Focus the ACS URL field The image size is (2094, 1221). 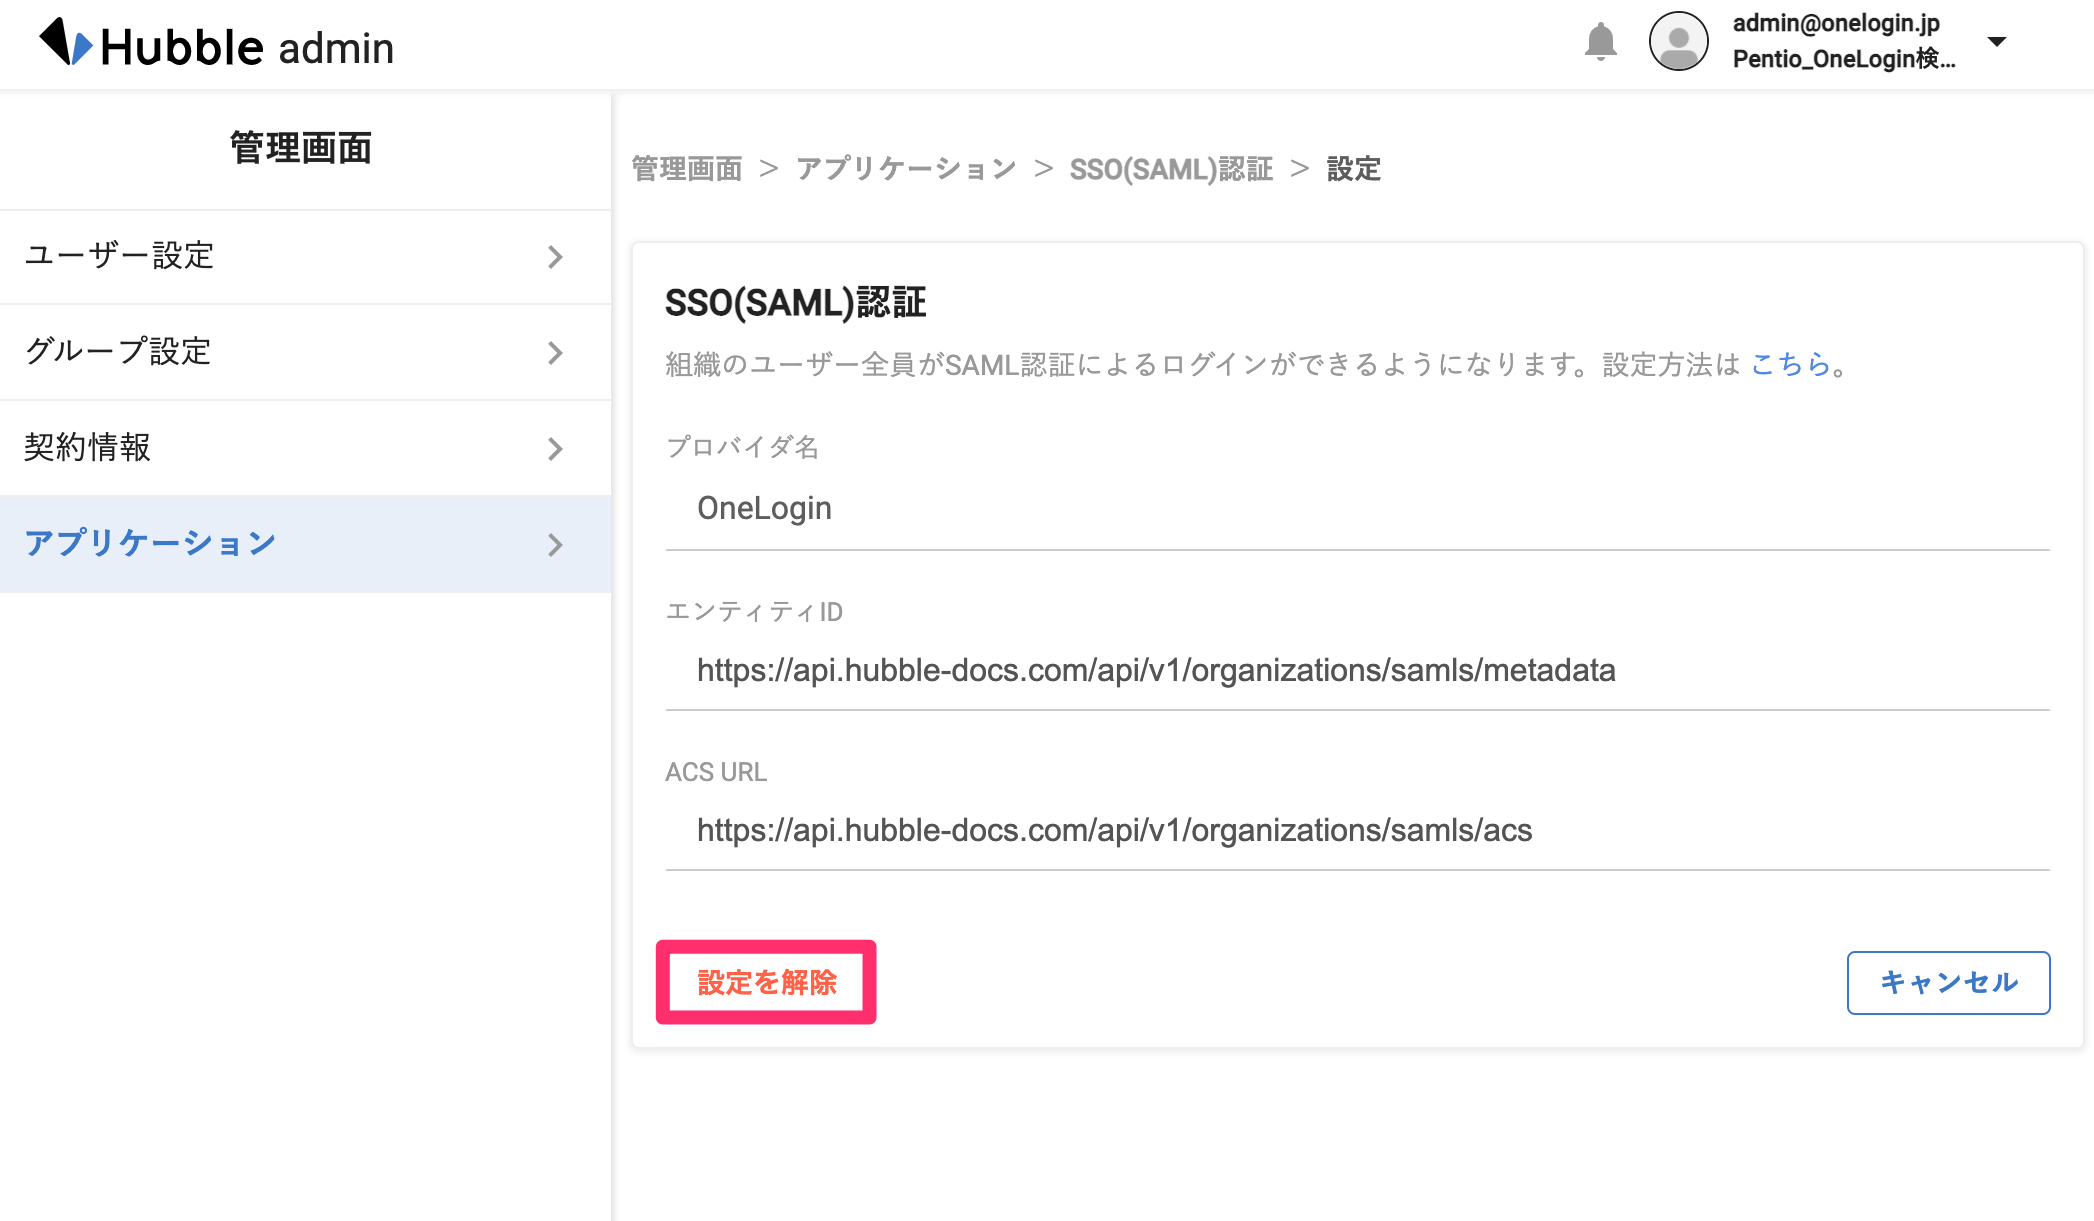pyautogui.click(x=1357, y=830)
